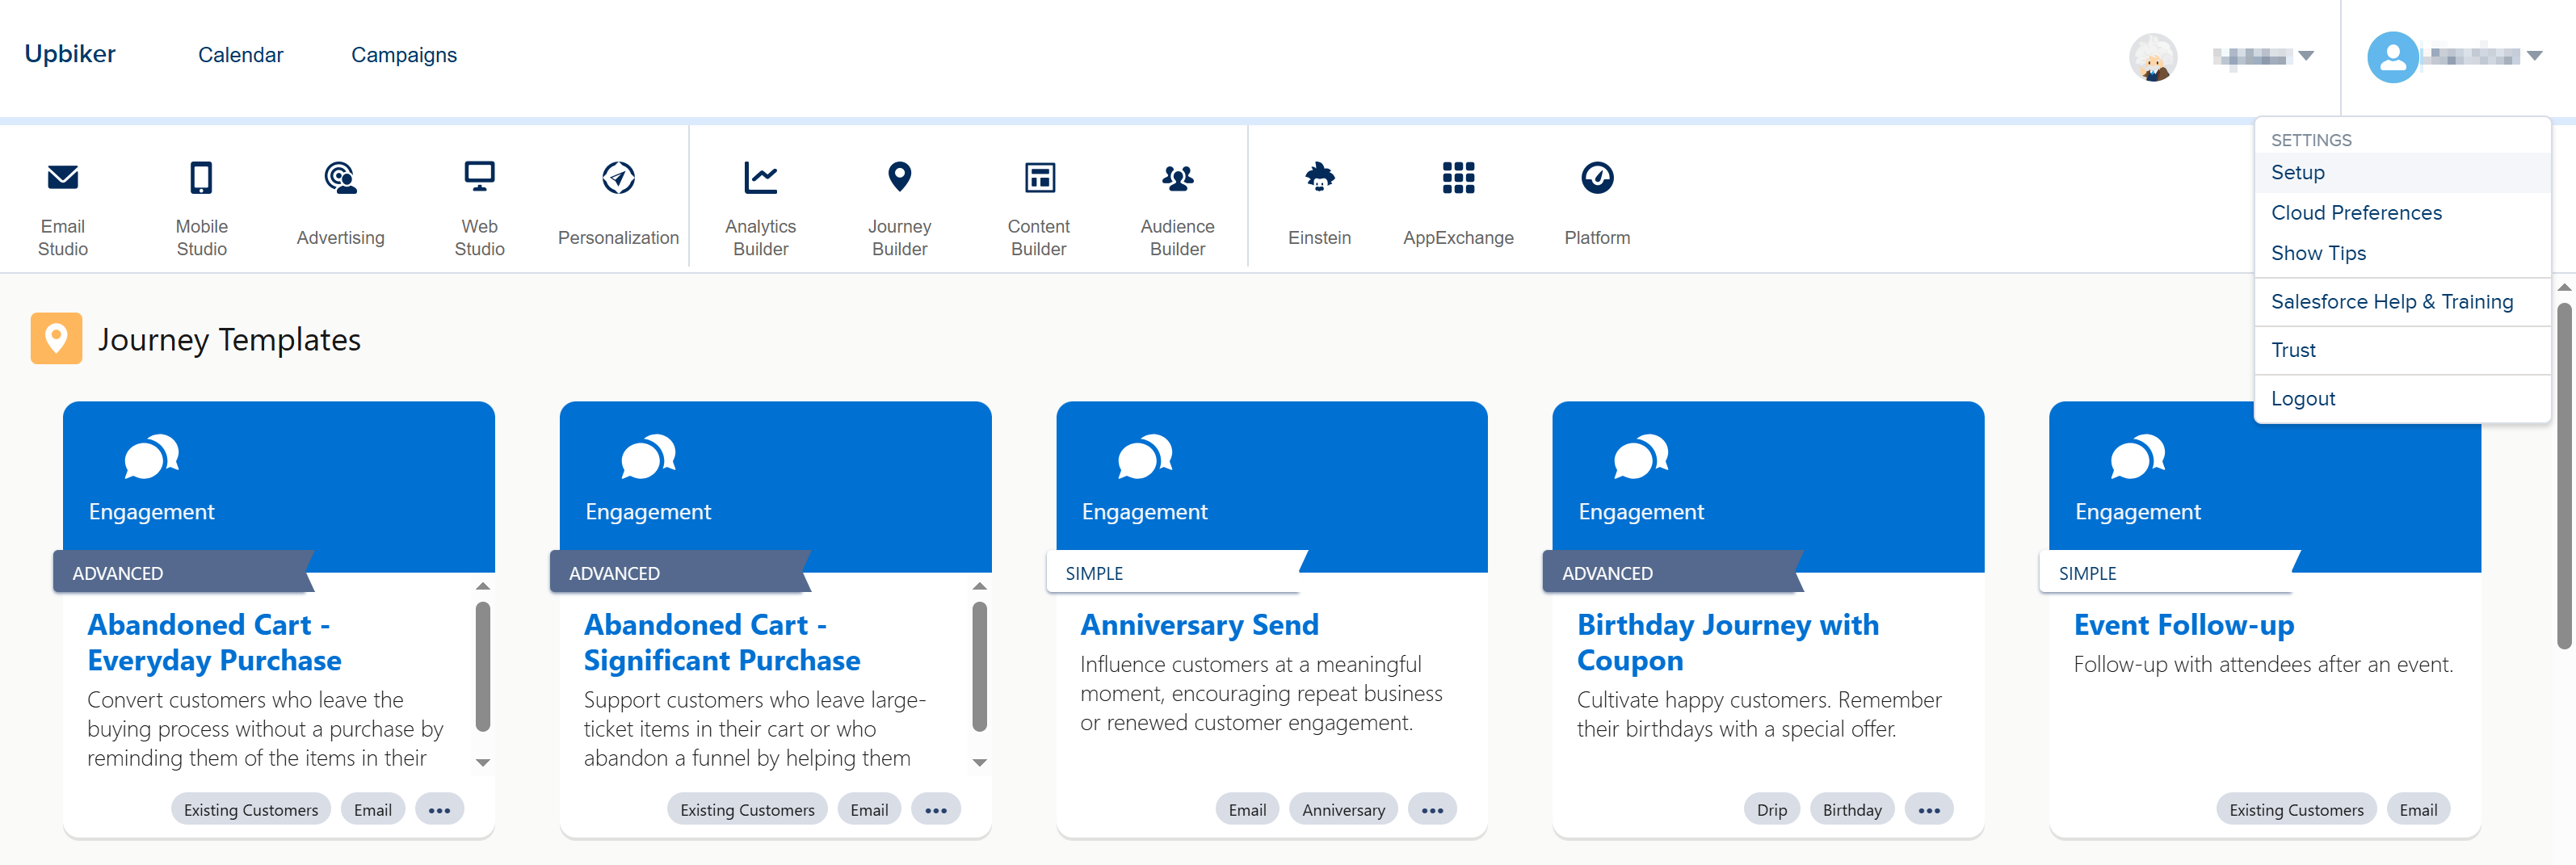Viewport: 2576px width, 865px height.
Task: Click the Upbiker brand link
Action: [70, 54]
